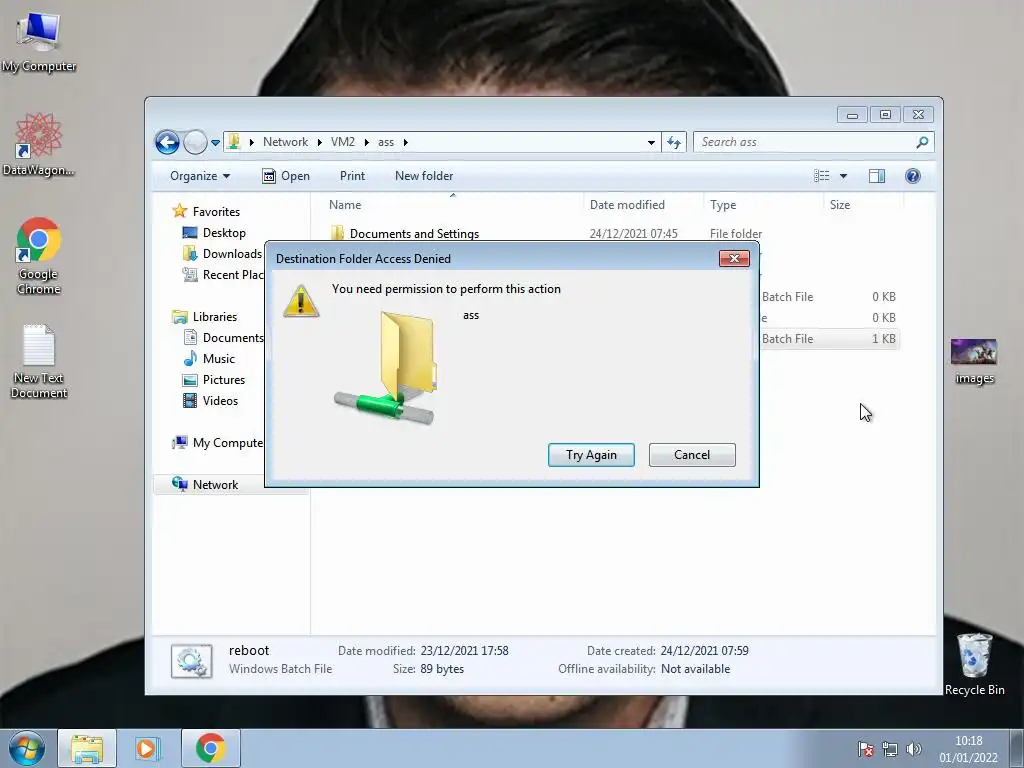This screenshot has width=1024, height=768.
Task: Go back using the Explorer back arrow
Action: point(167,142)
